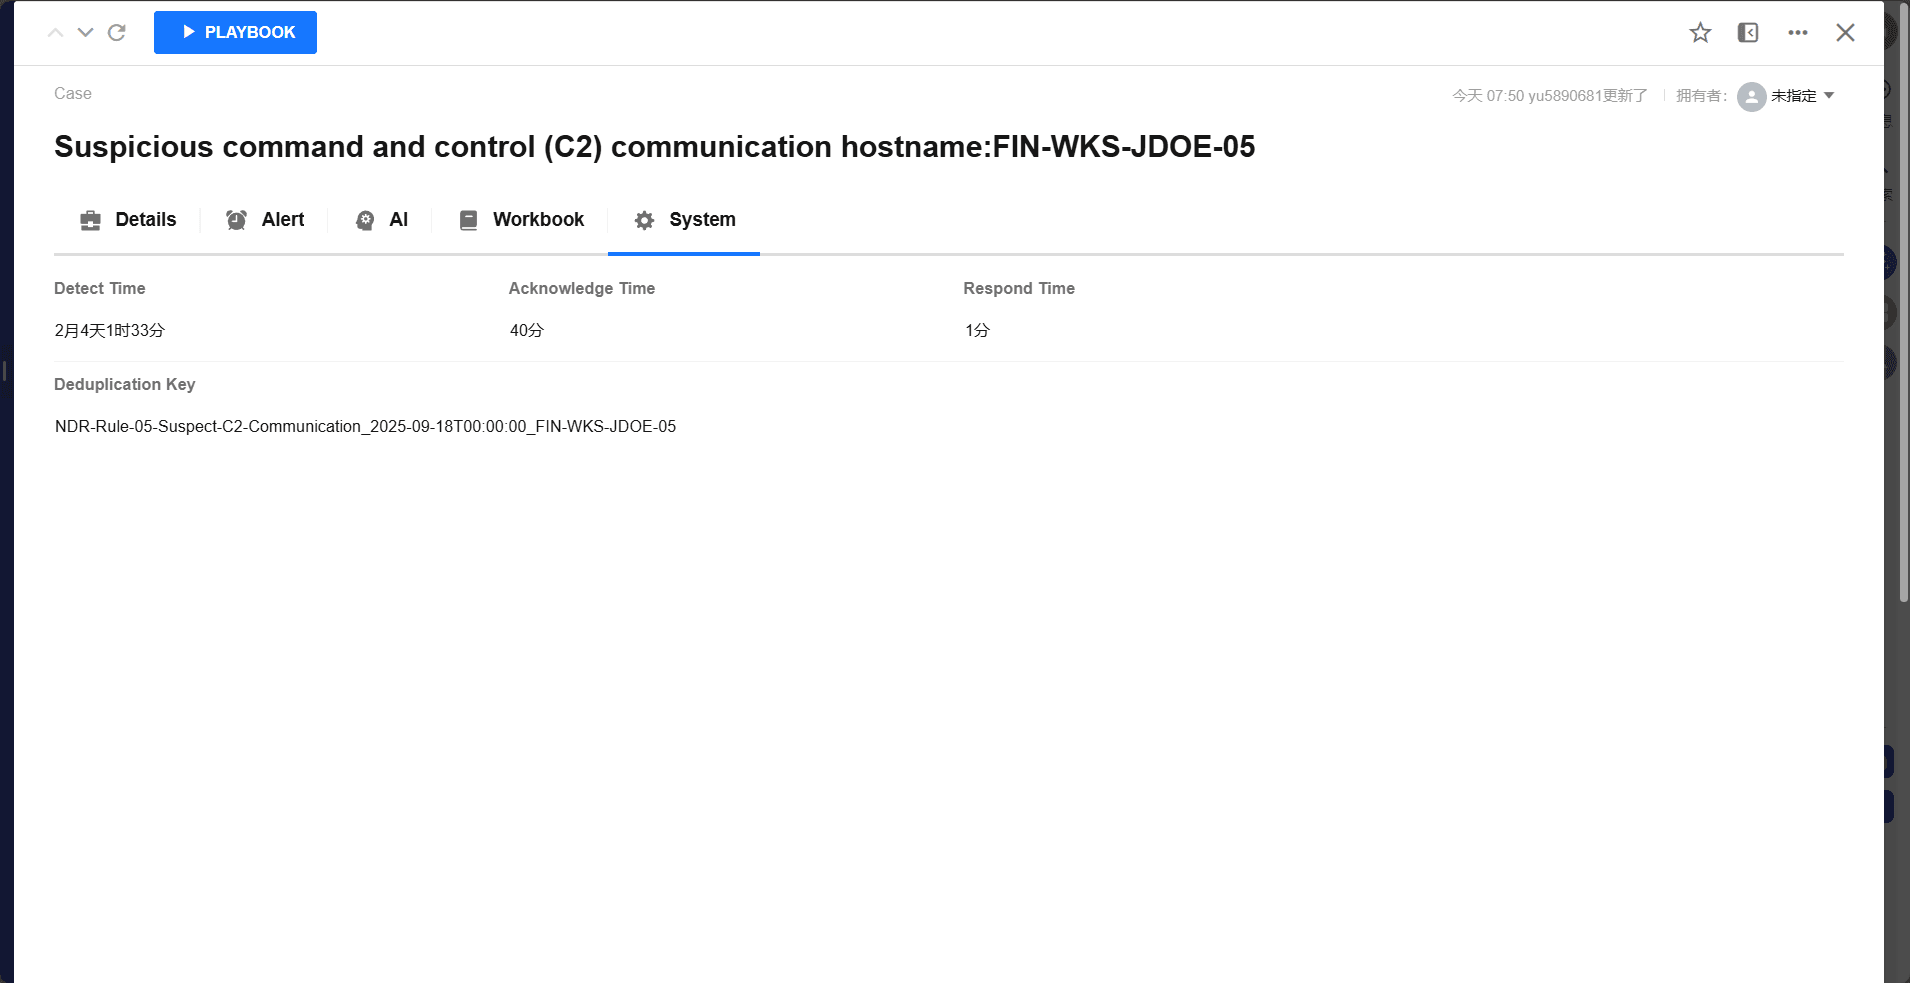Go to next case with down chevron
This screenshot has width=1910, height=983.
[x=86, y=32]
